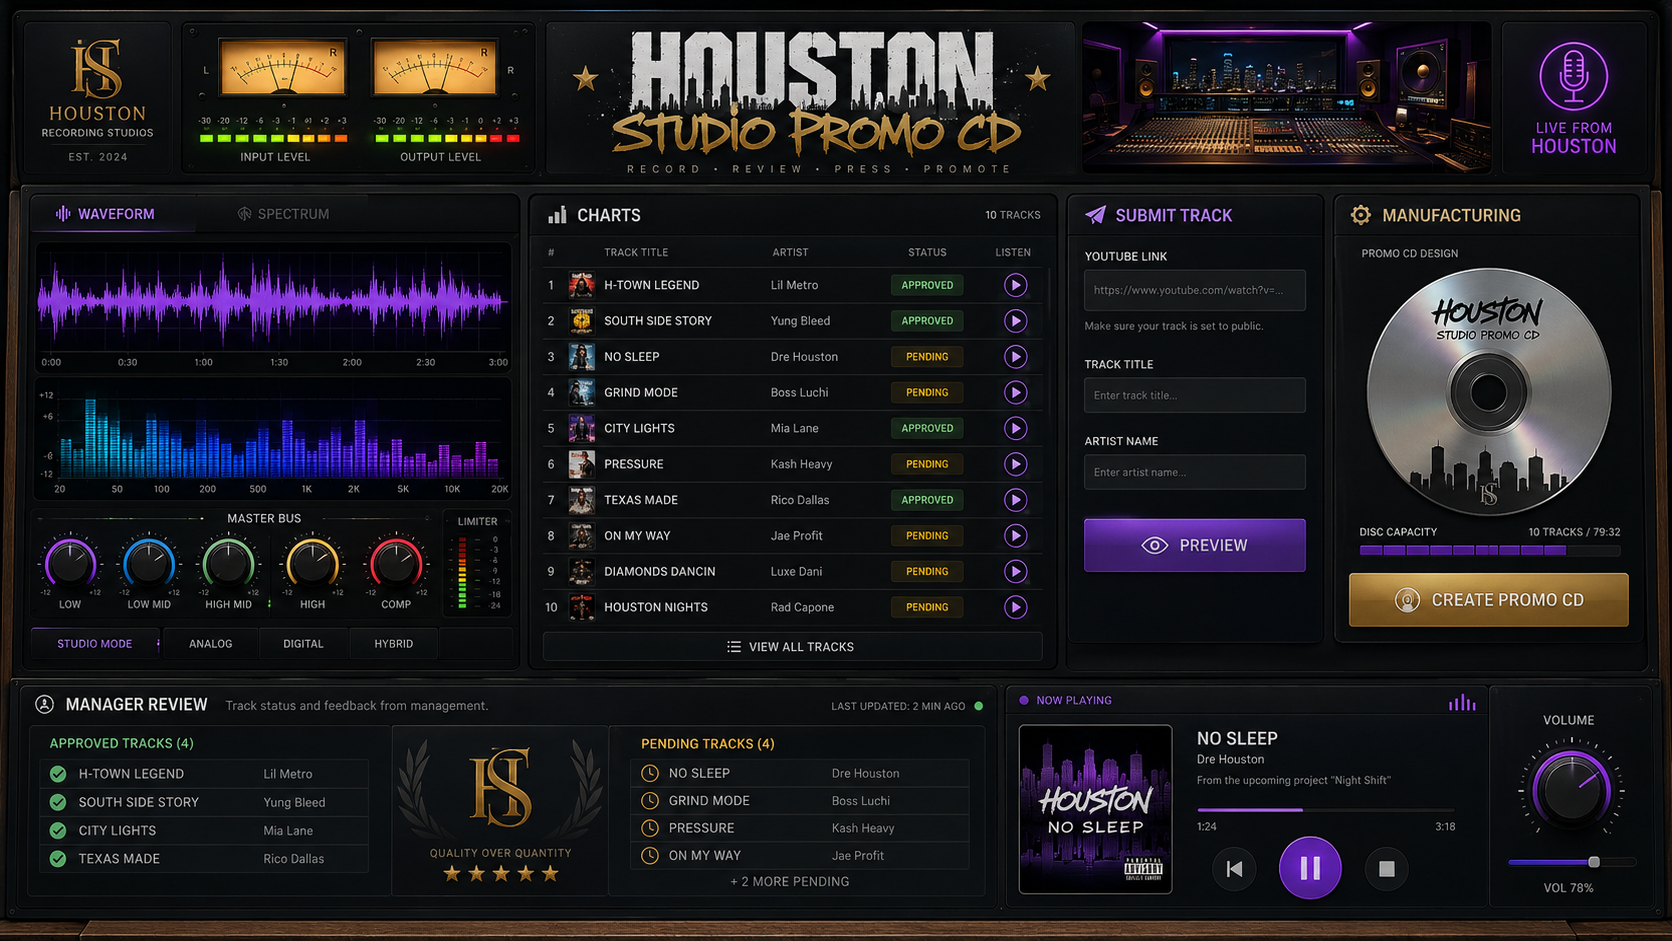
Task: Click the Manufacturing gear icon
Action: (x=1360, y=215)
